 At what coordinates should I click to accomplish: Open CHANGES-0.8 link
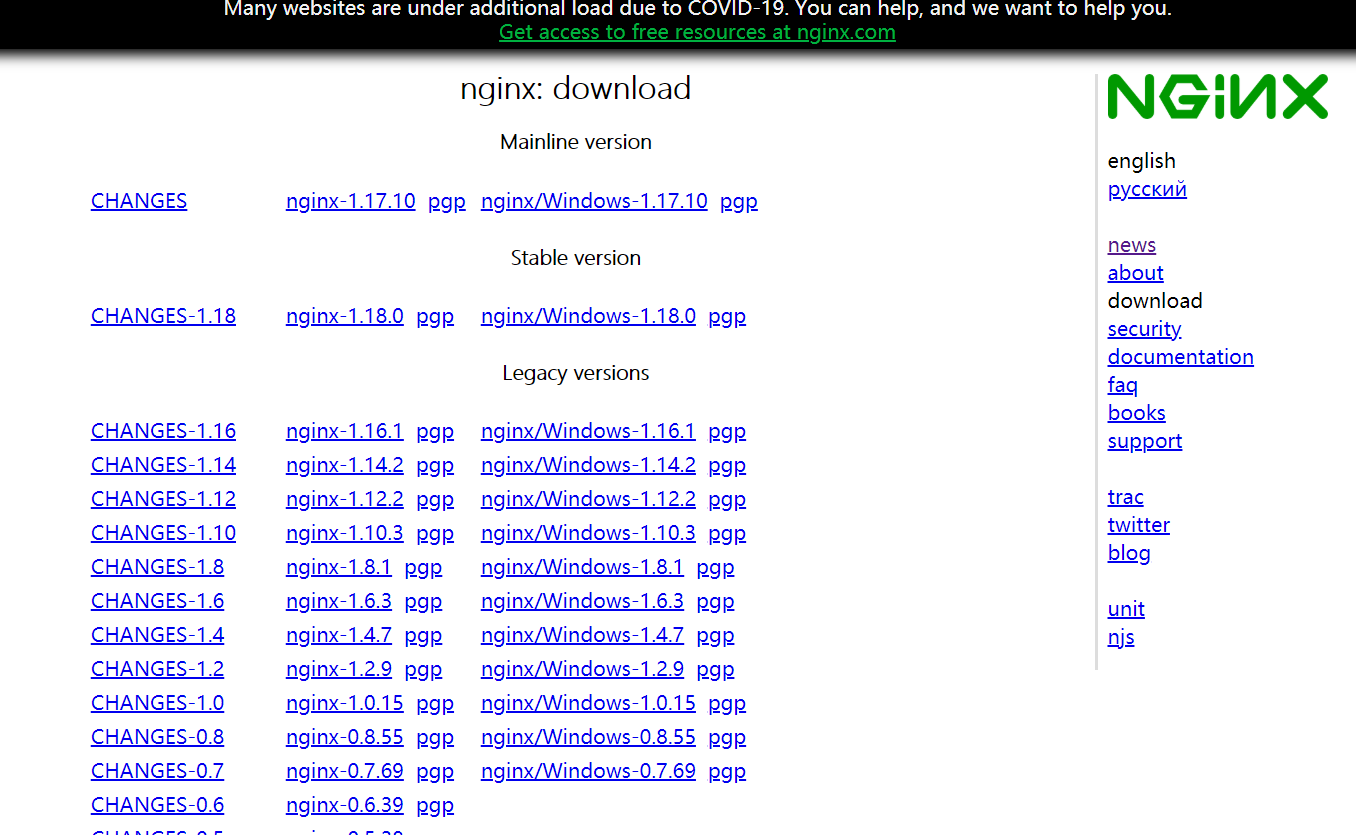click(x=157, y=737)
